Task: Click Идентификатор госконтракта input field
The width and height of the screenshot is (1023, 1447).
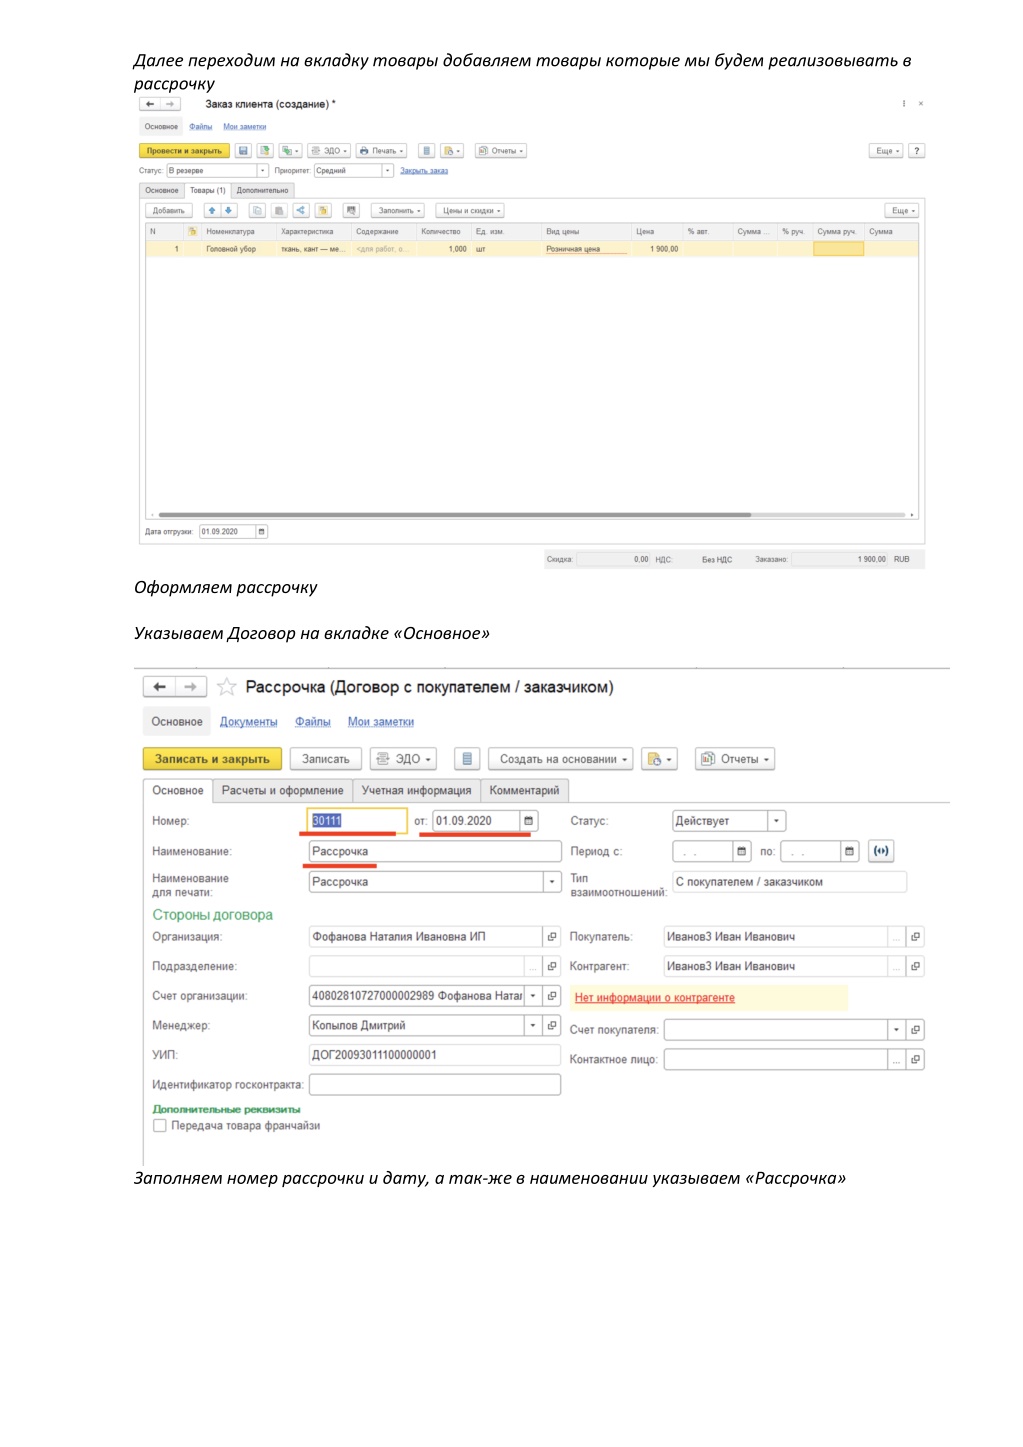Action: click(x=435, y=1084)
